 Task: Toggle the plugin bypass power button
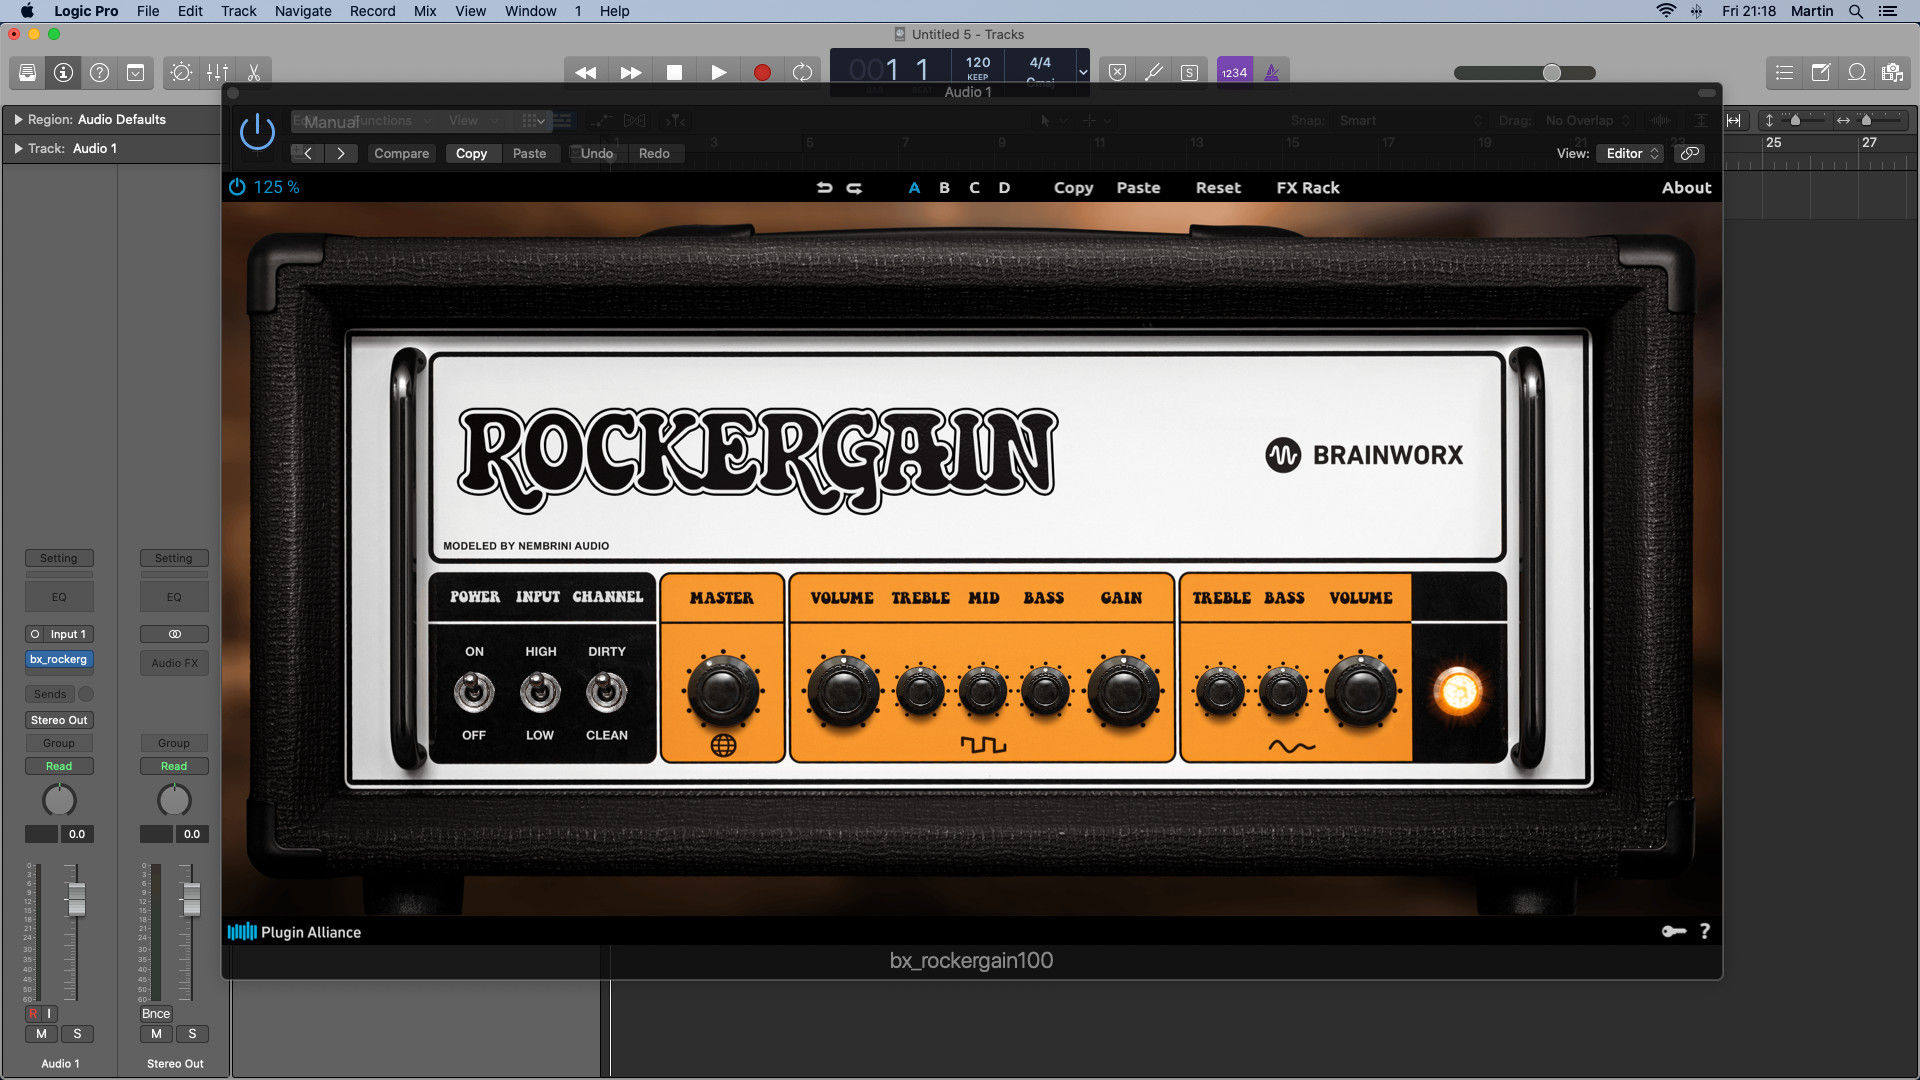pos(257,132)
